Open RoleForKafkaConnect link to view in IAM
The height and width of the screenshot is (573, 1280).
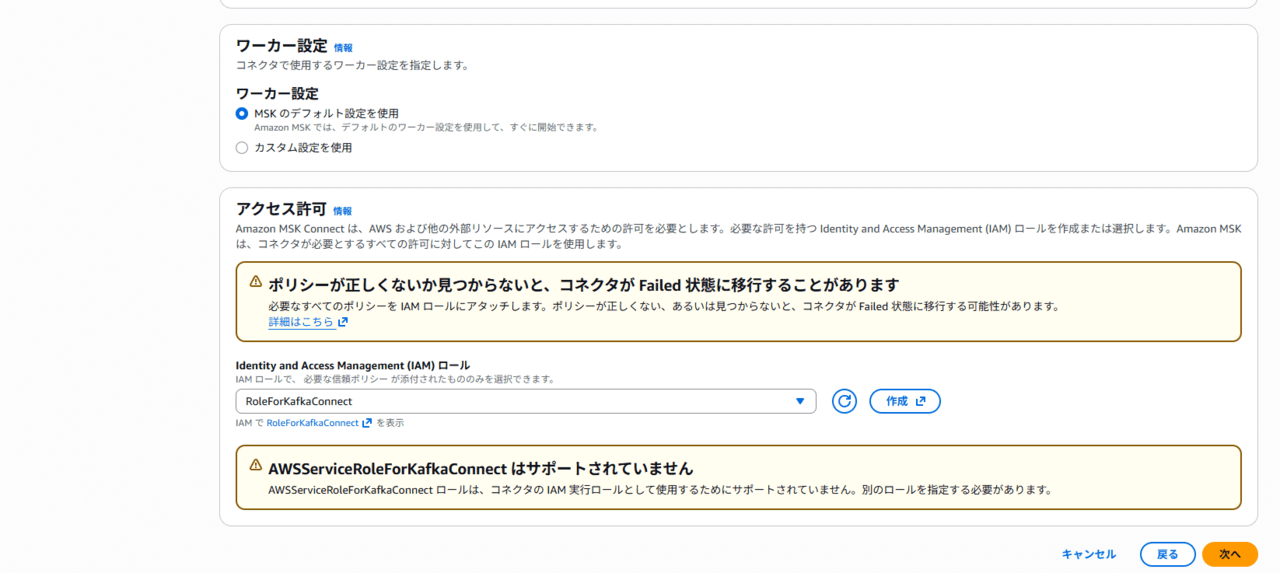pyautogui.click(x=312, y=423)
